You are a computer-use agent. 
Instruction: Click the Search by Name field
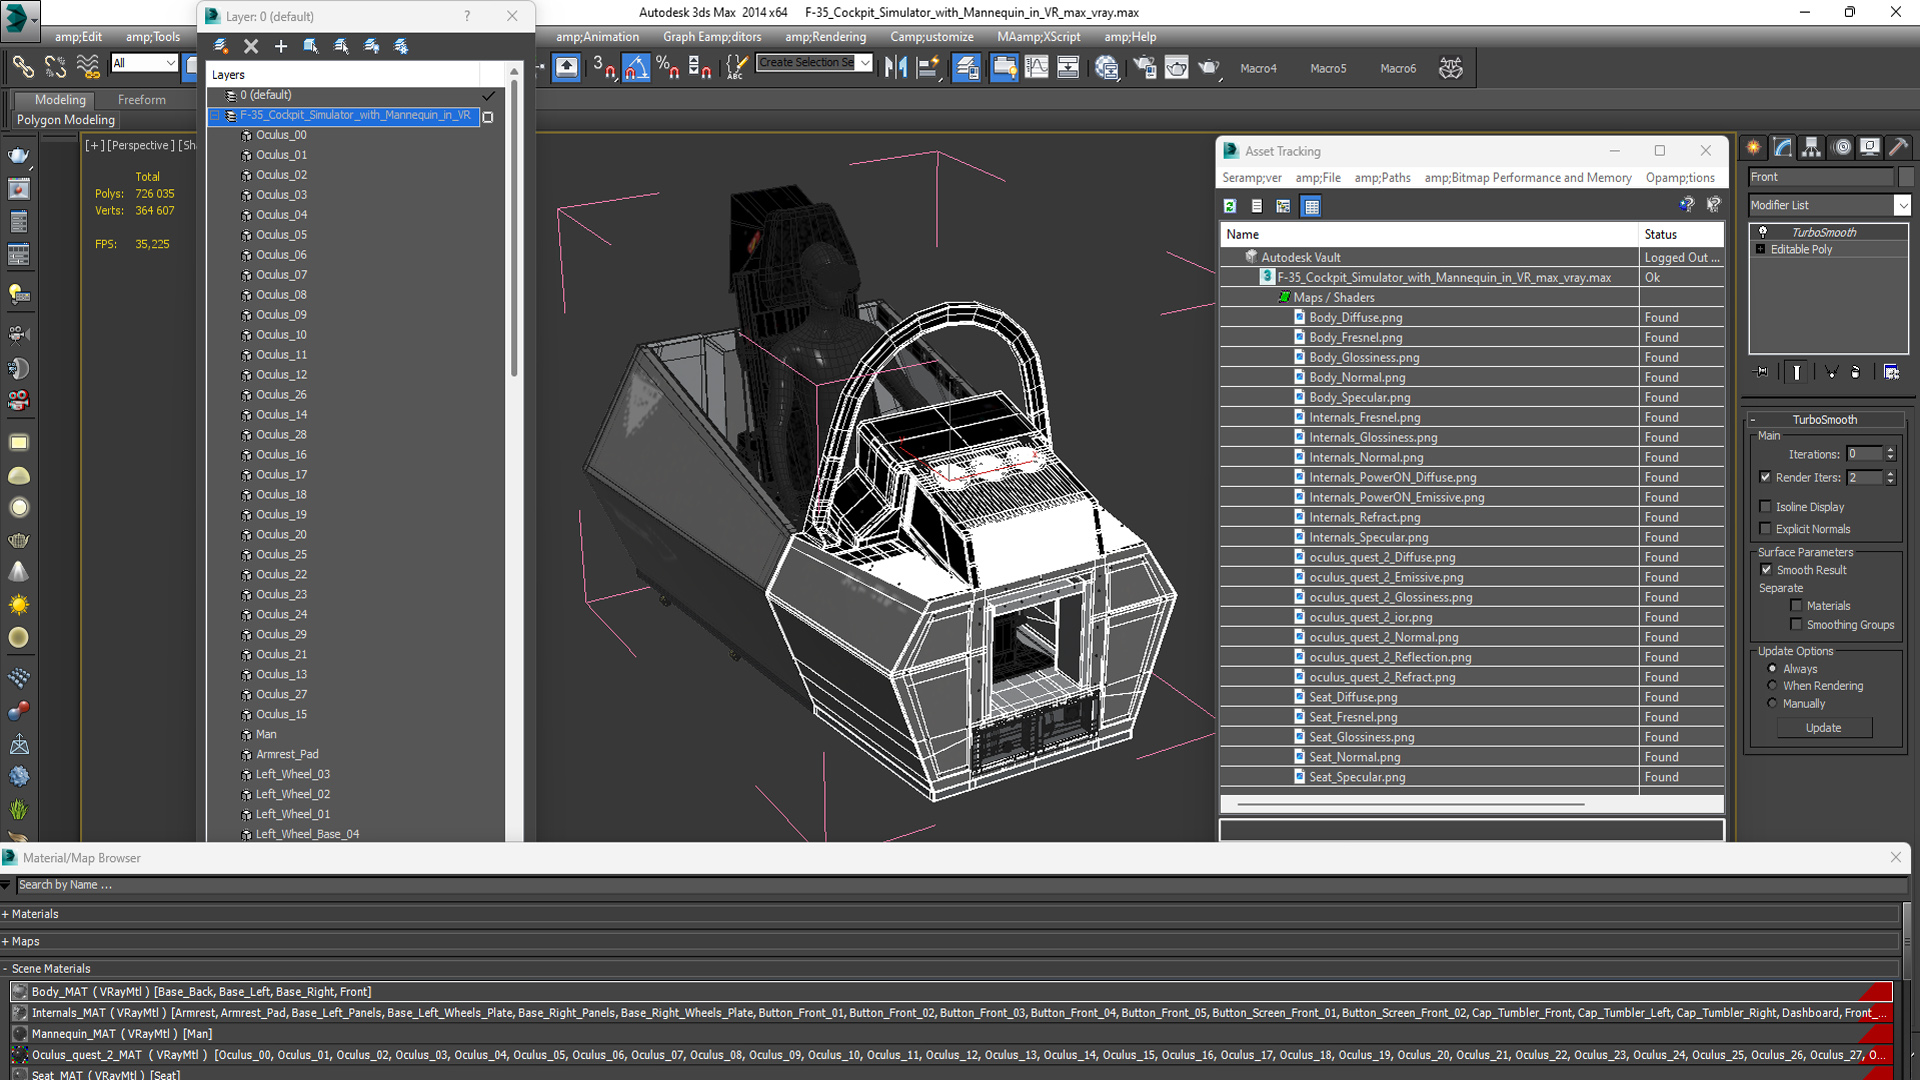(x=960, y=885)
